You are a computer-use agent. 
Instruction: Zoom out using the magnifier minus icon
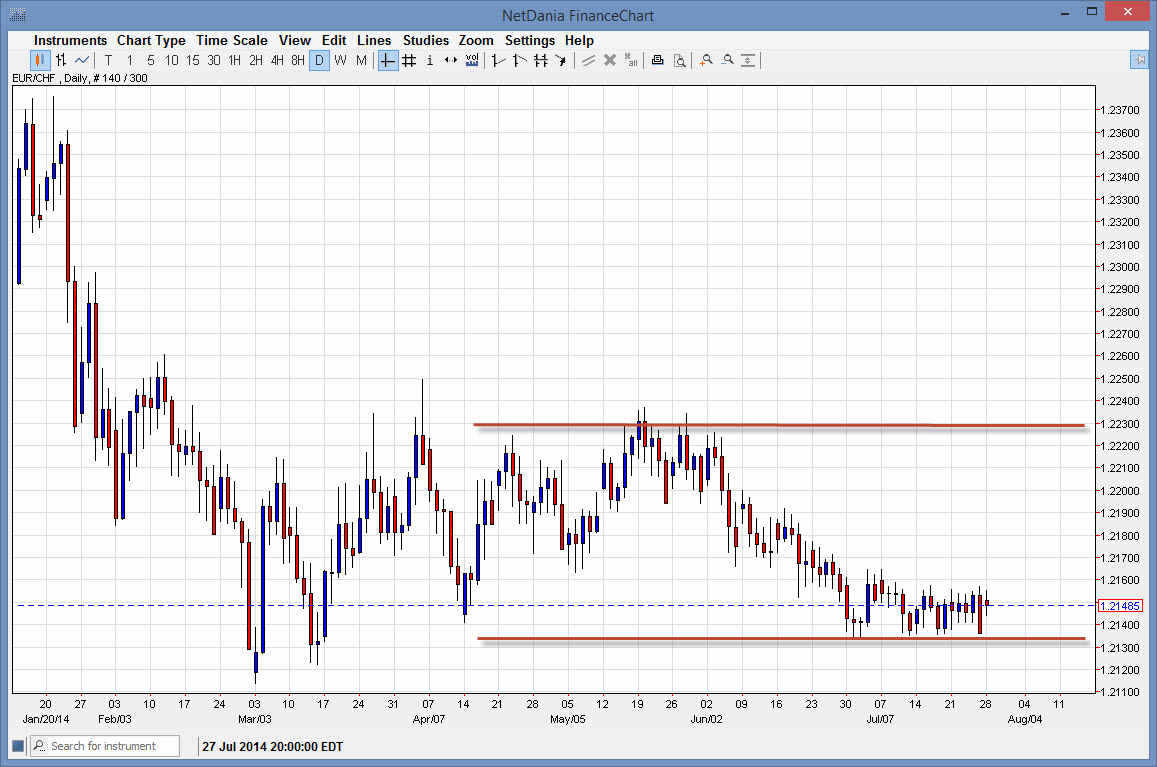(727, 60)
